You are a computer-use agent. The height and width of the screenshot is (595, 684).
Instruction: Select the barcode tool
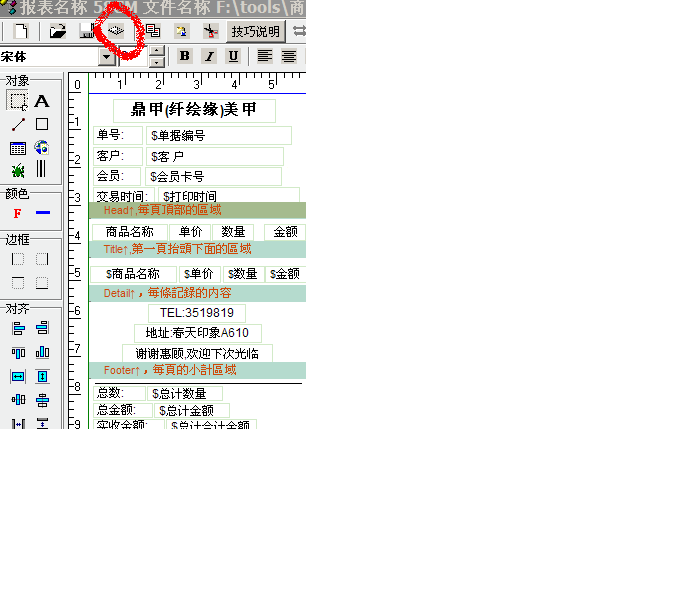[x=42, y=170]
